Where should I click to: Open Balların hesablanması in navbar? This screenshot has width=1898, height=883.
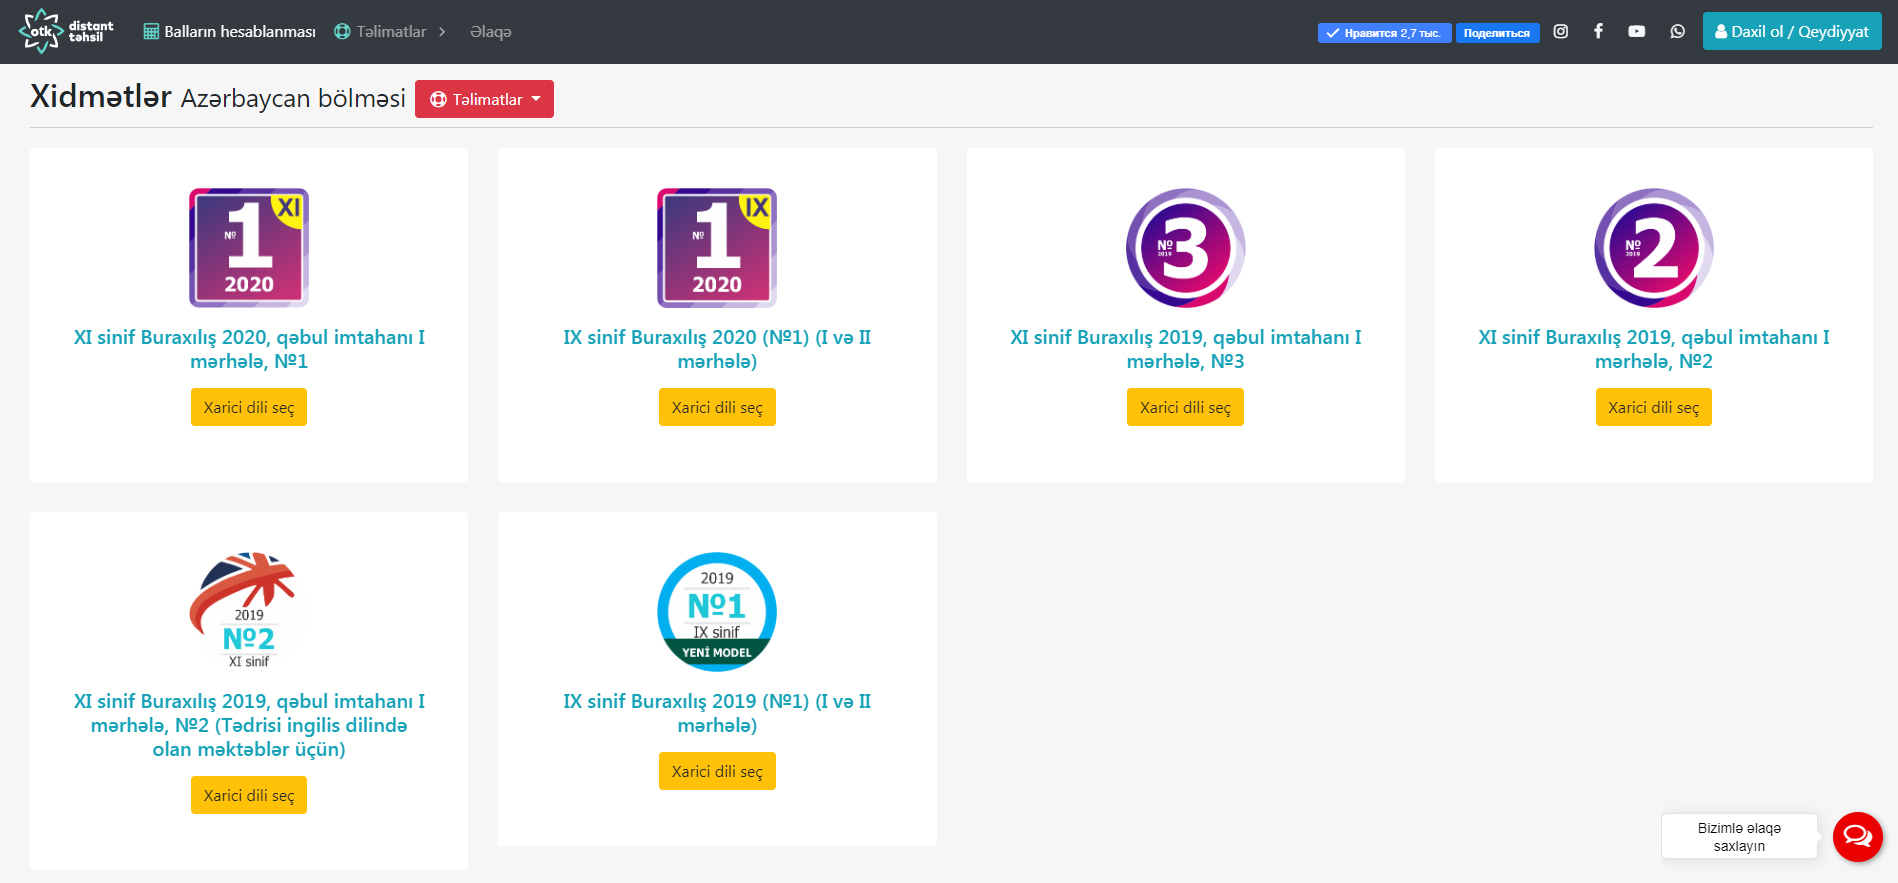(230, 32)
